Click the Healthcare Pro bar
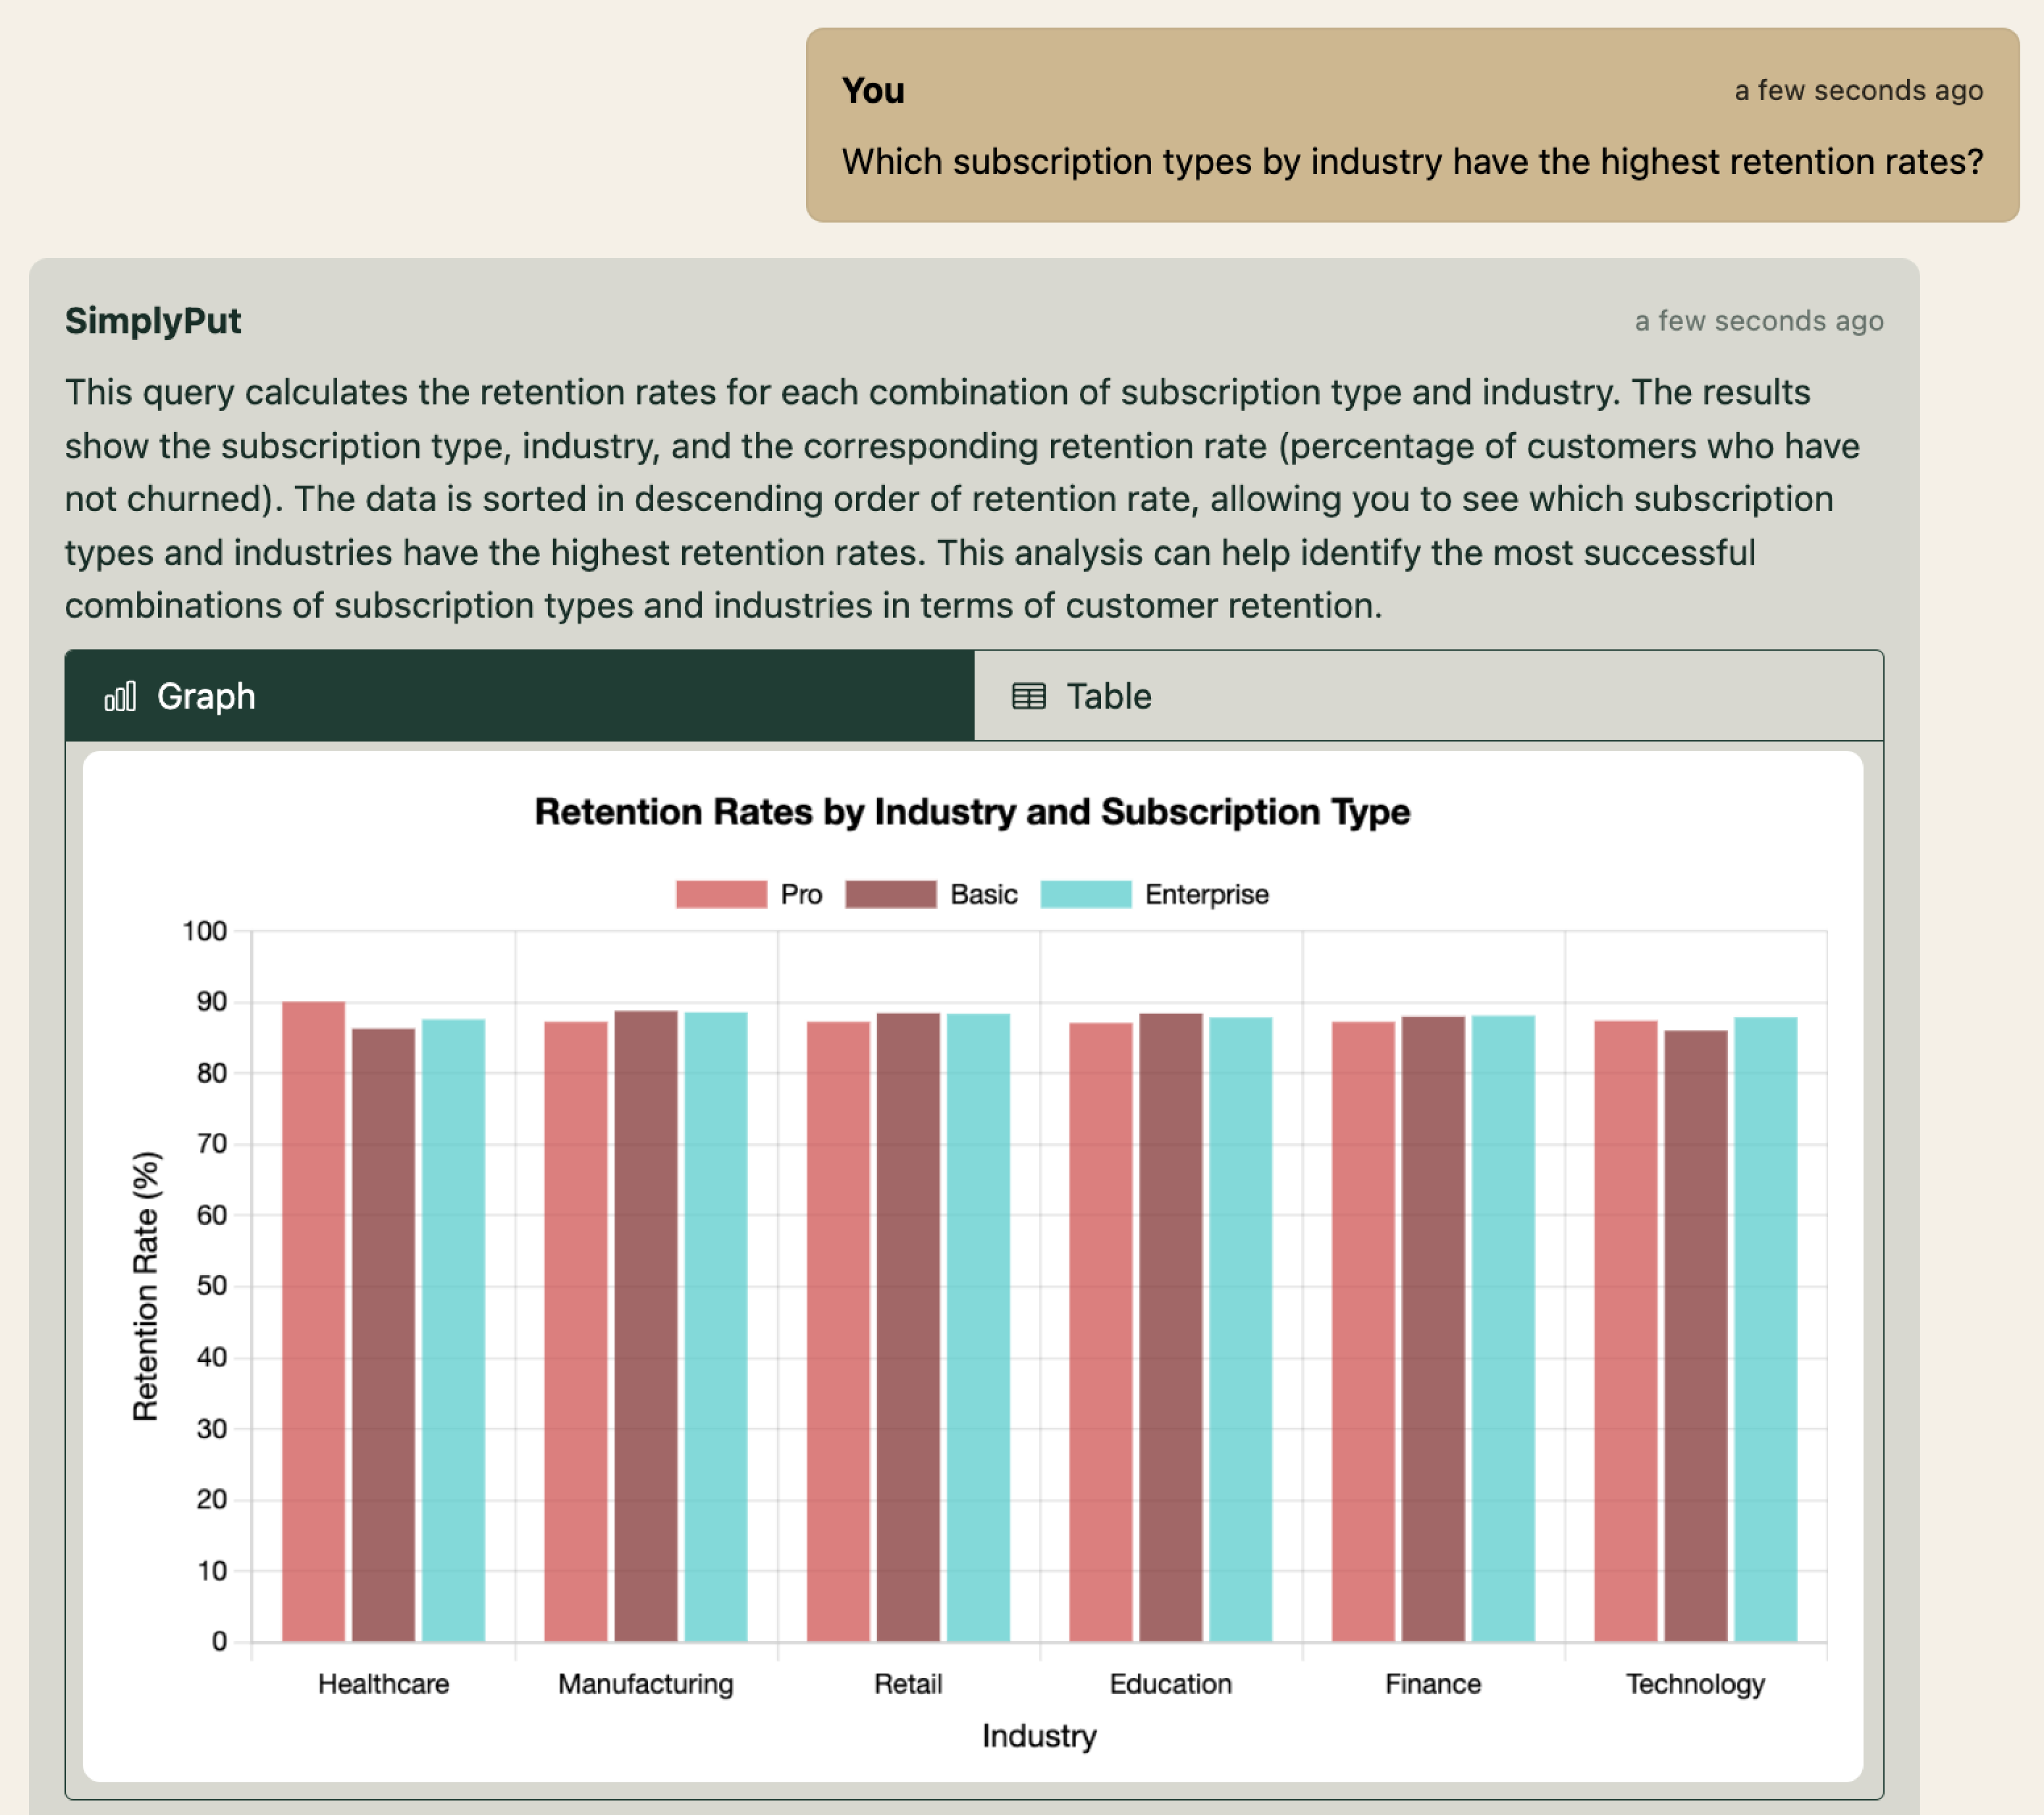The image size is (2044, 1815). coord(313,1321)
